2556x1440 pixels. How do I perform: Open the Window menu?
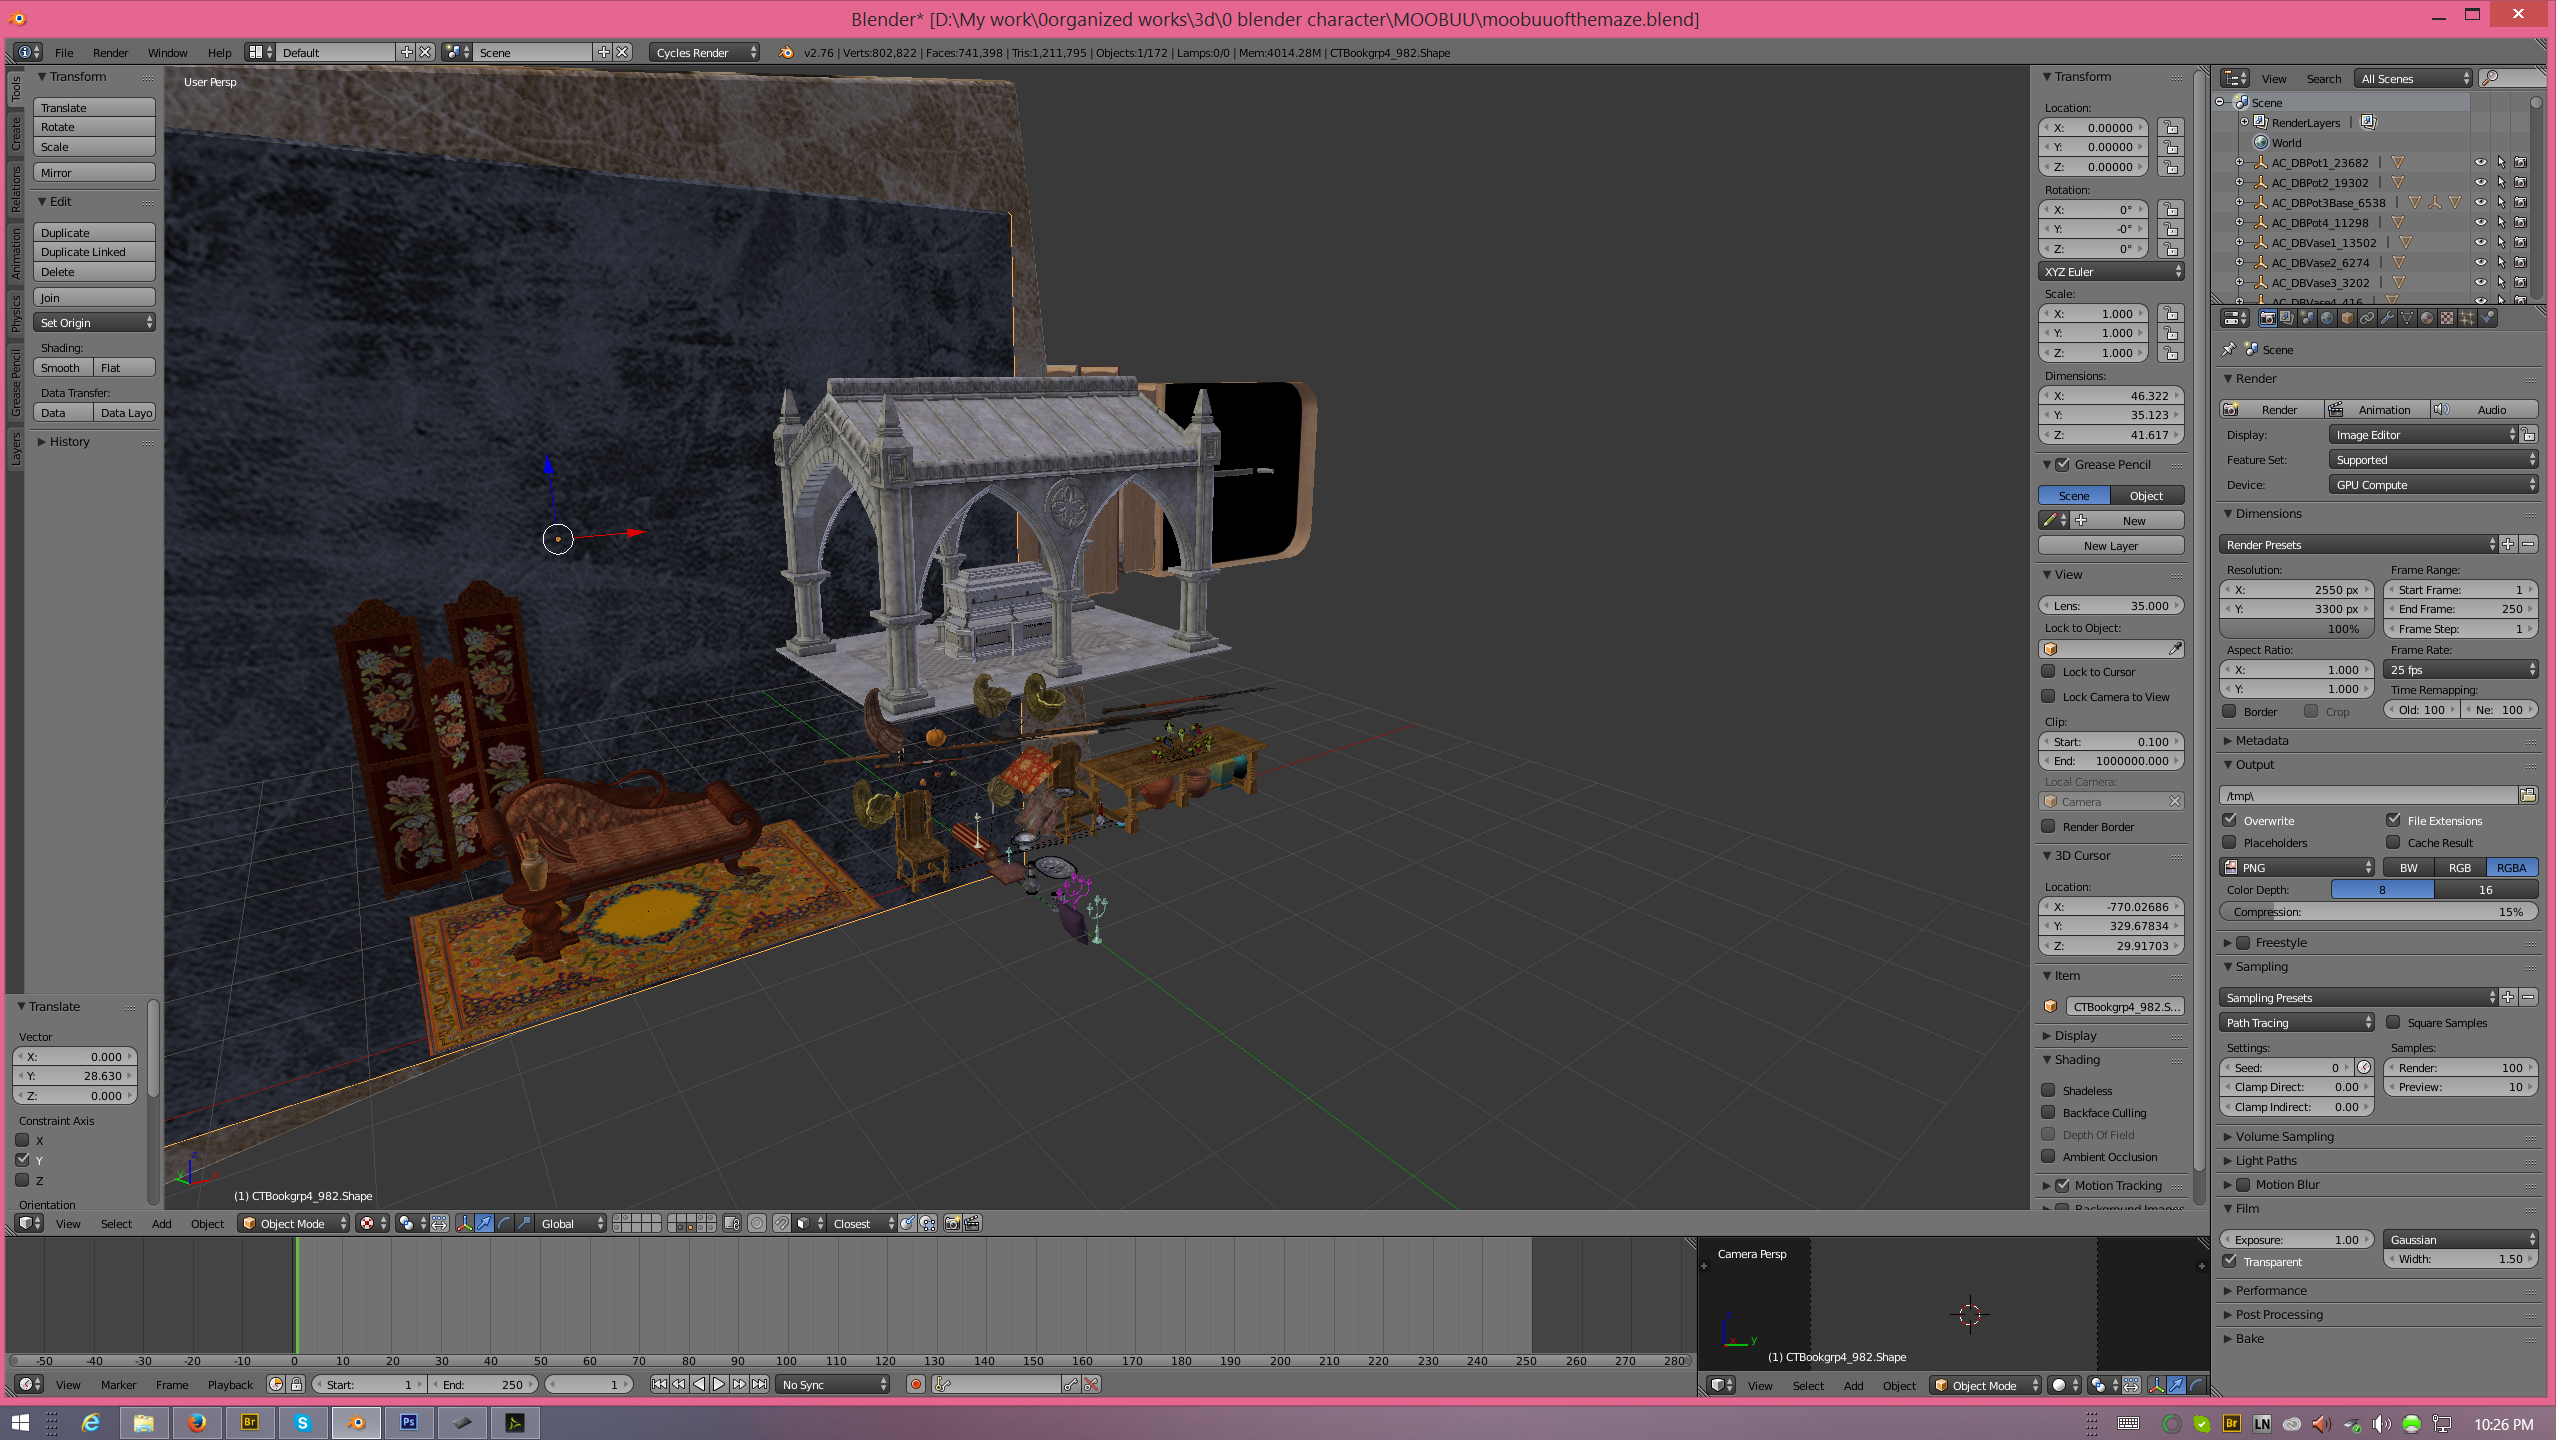[x=167, y=53]
